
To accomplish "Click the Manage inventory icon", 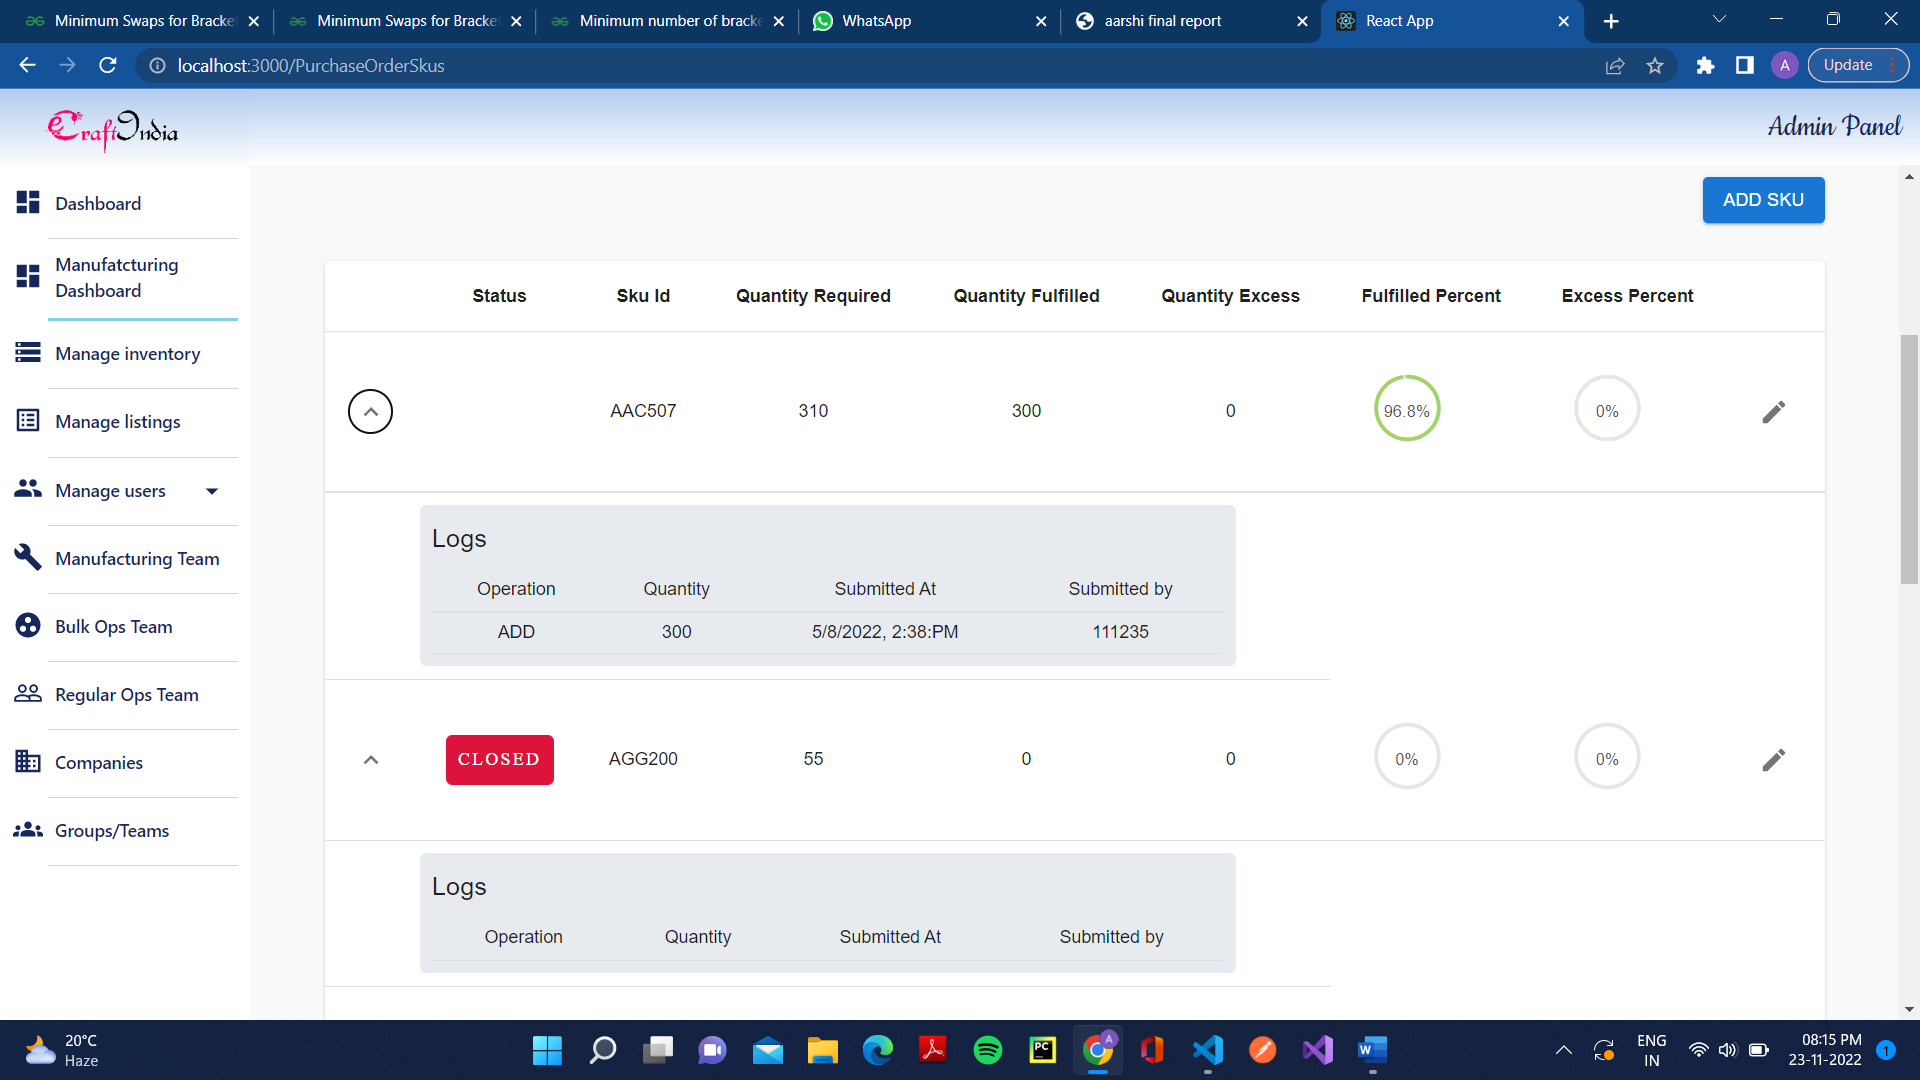I will pyautogui.click(x=27, y=353).
